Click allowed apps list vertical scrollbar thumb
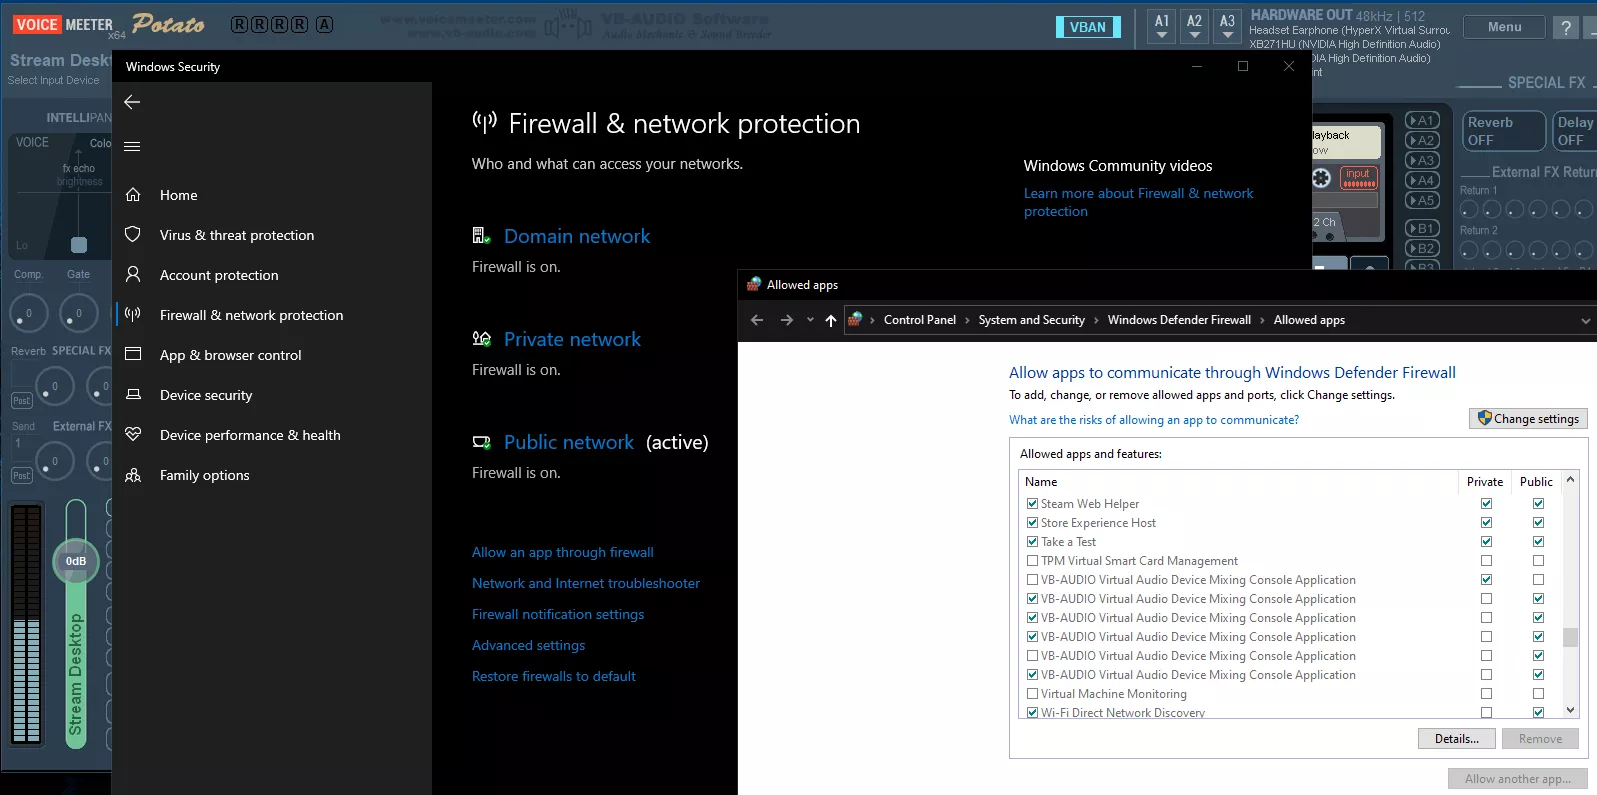 pos(1570,637)
